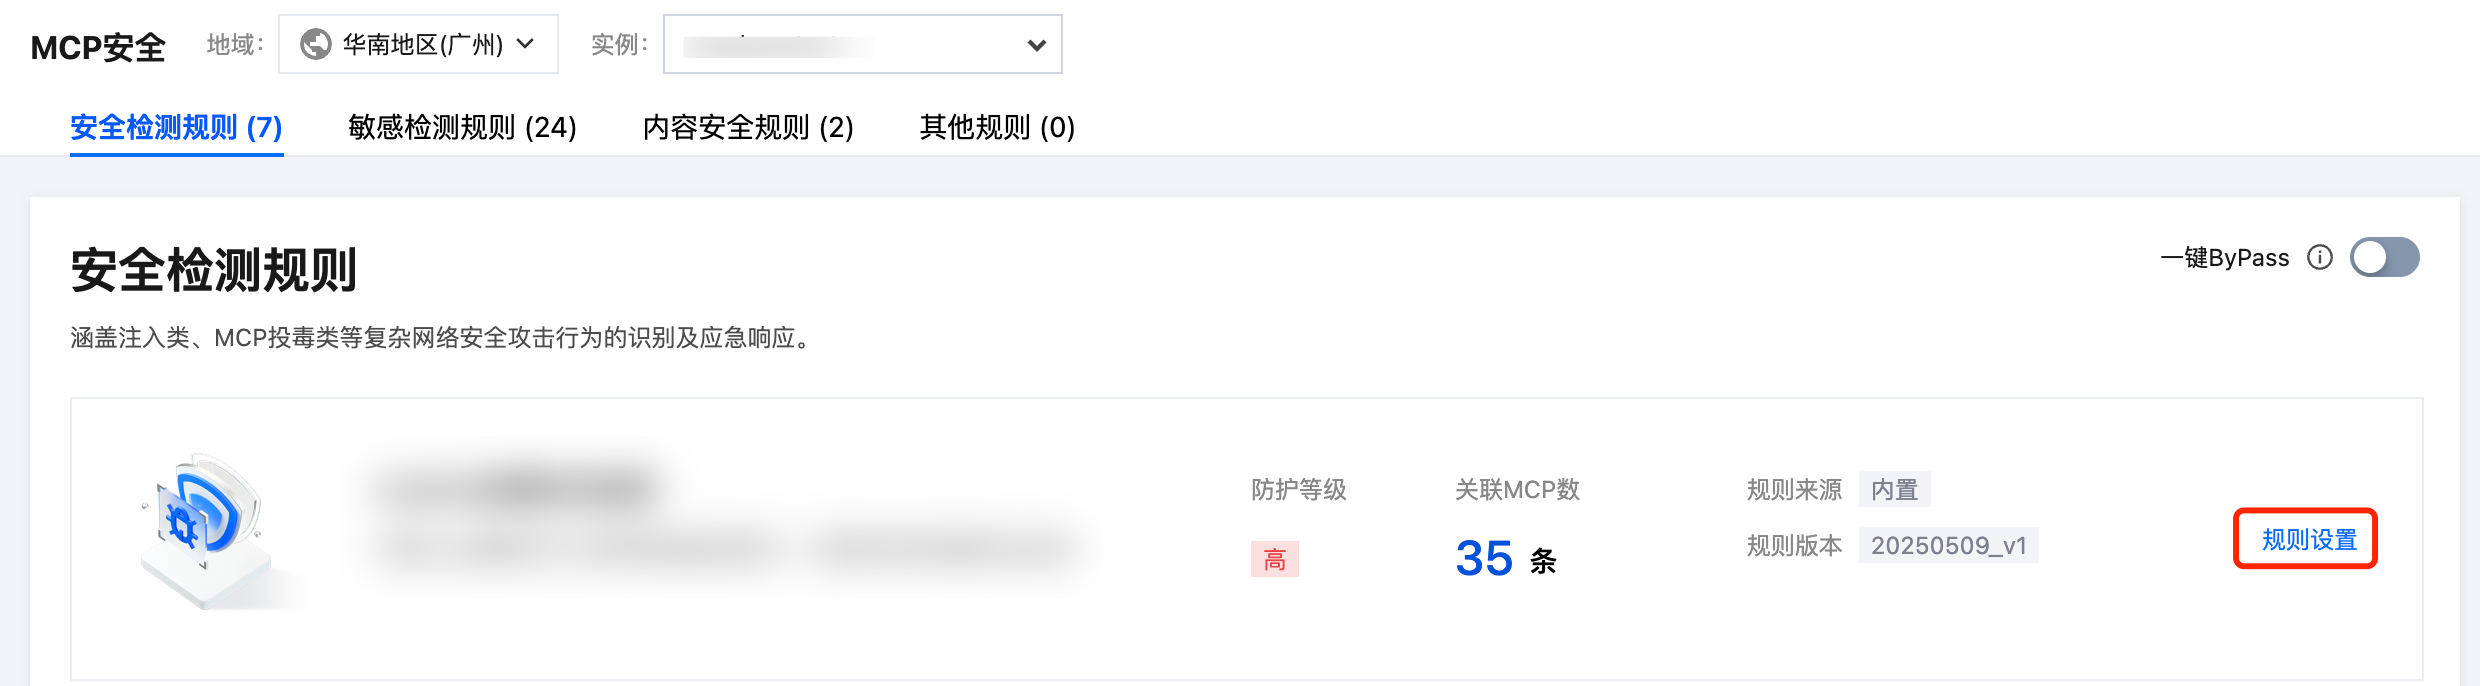Click the blue 35 associated MCP count
The width and height of the screenshot is (2480, 686).
(1484, 558)
